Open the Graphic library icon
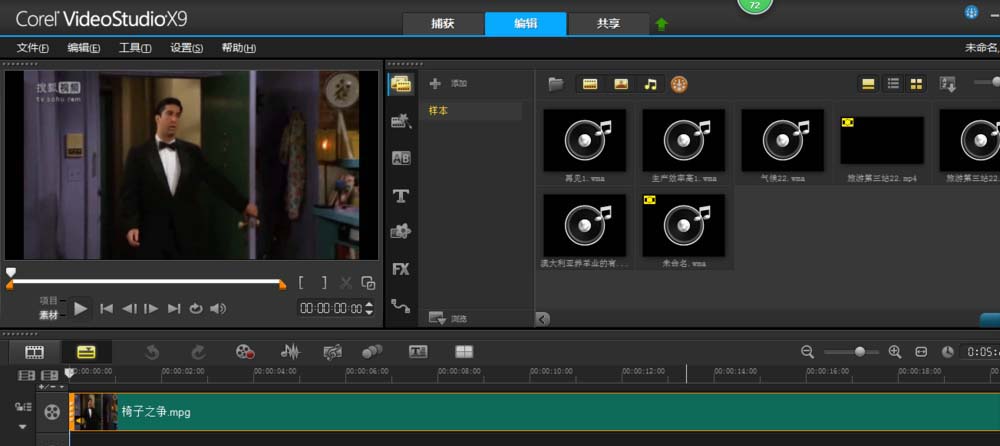The height and width of the screenshot is (446, 1000). pos(401,232)
